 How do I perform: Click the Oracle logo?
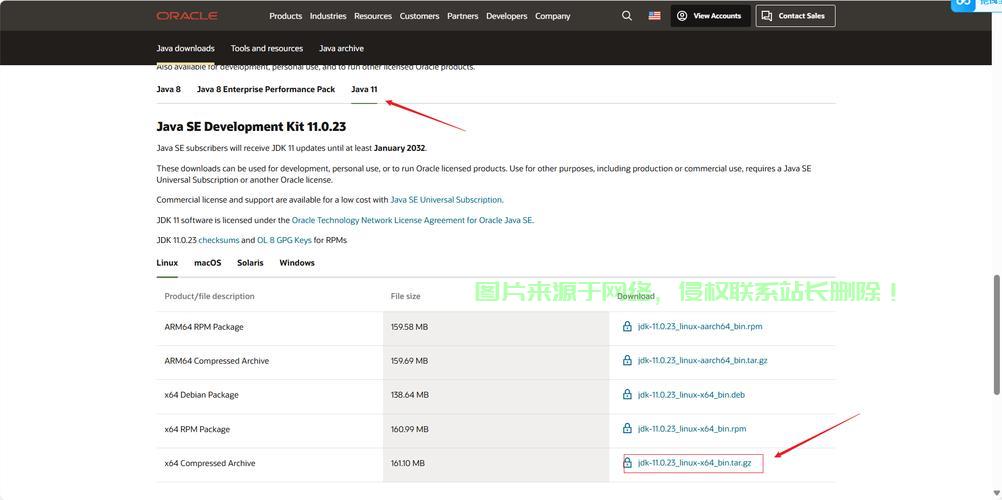click(x=187, y=16)
